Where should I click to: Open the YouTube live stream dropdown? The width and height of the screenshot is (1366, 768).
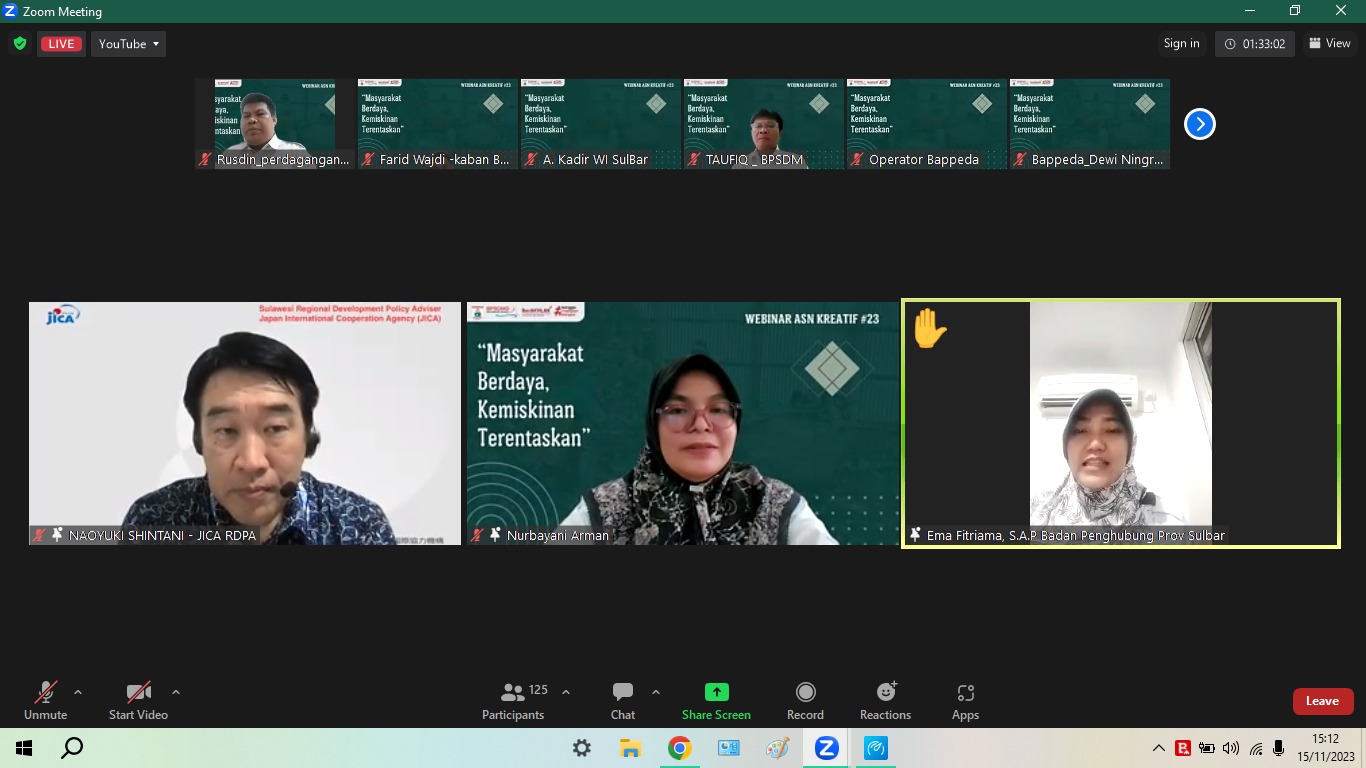129,44
